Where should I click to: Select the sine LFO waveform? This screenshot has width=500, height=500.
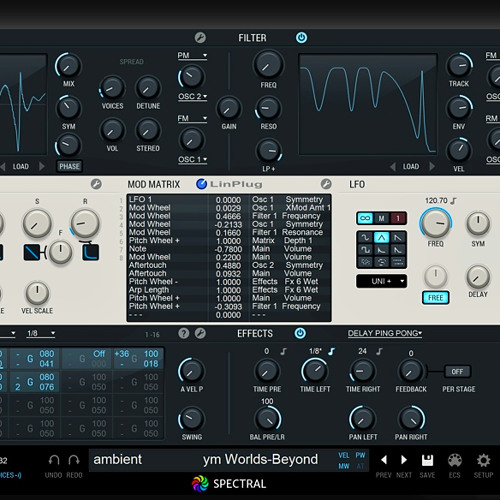[x=365, y=238]
